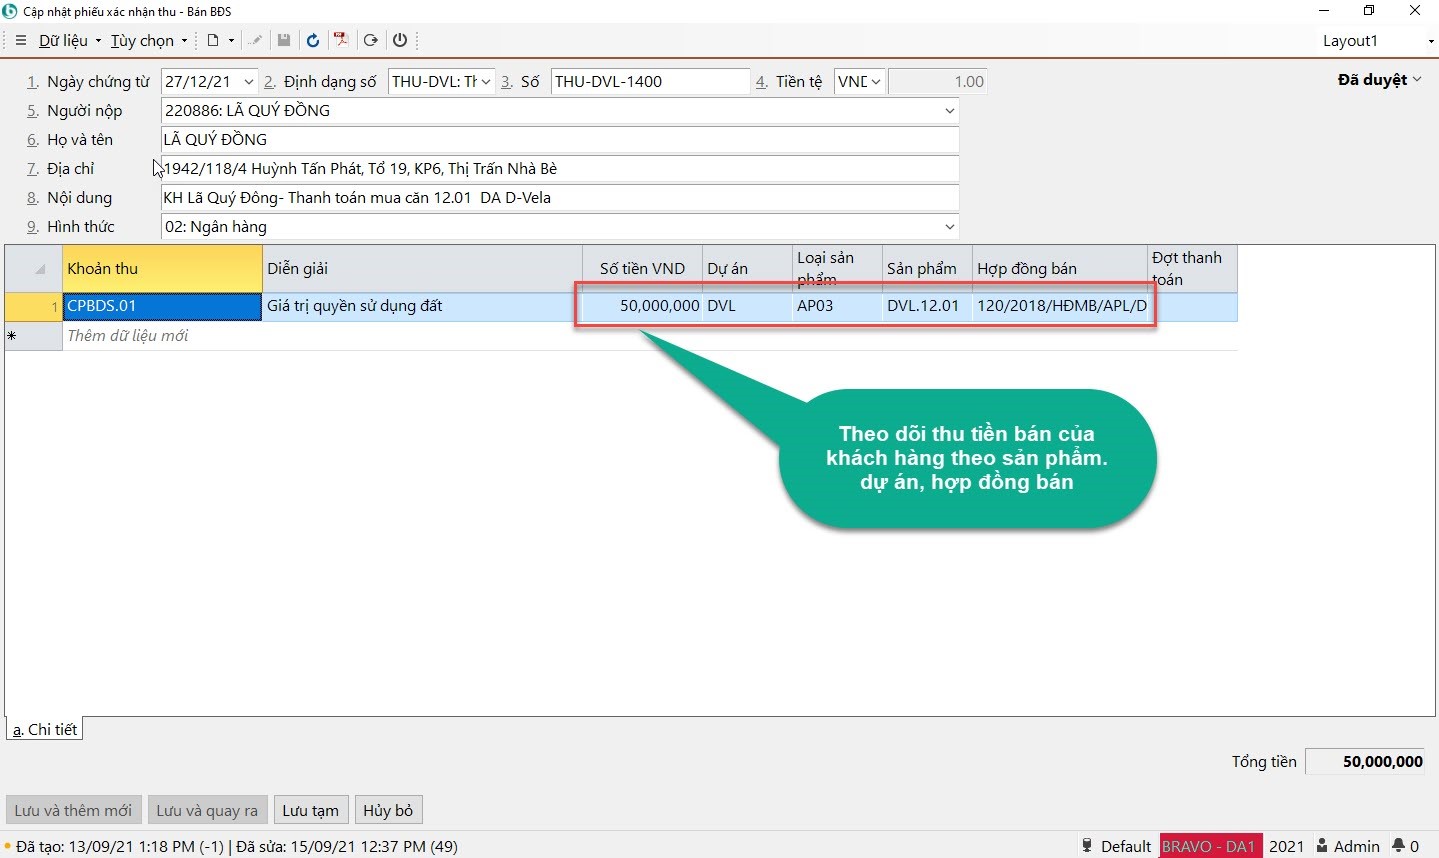Click the Khoản thu column header
1439x858 pixels.
tap(162, 269)
